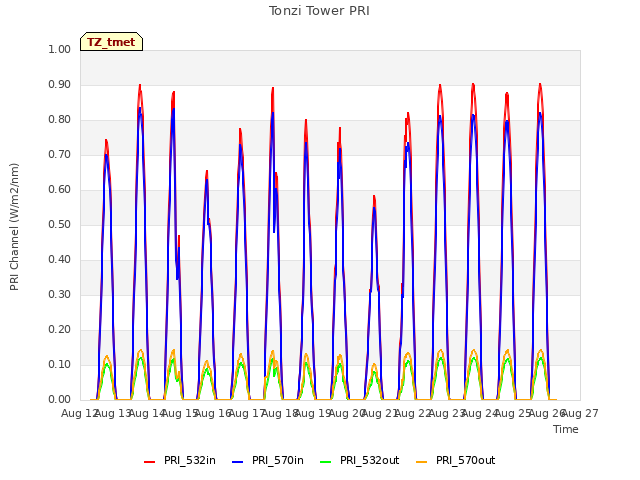Click the 0.00 y-axis tick label
Viewport: 640px width, 480px height.
tap(60, 400)
